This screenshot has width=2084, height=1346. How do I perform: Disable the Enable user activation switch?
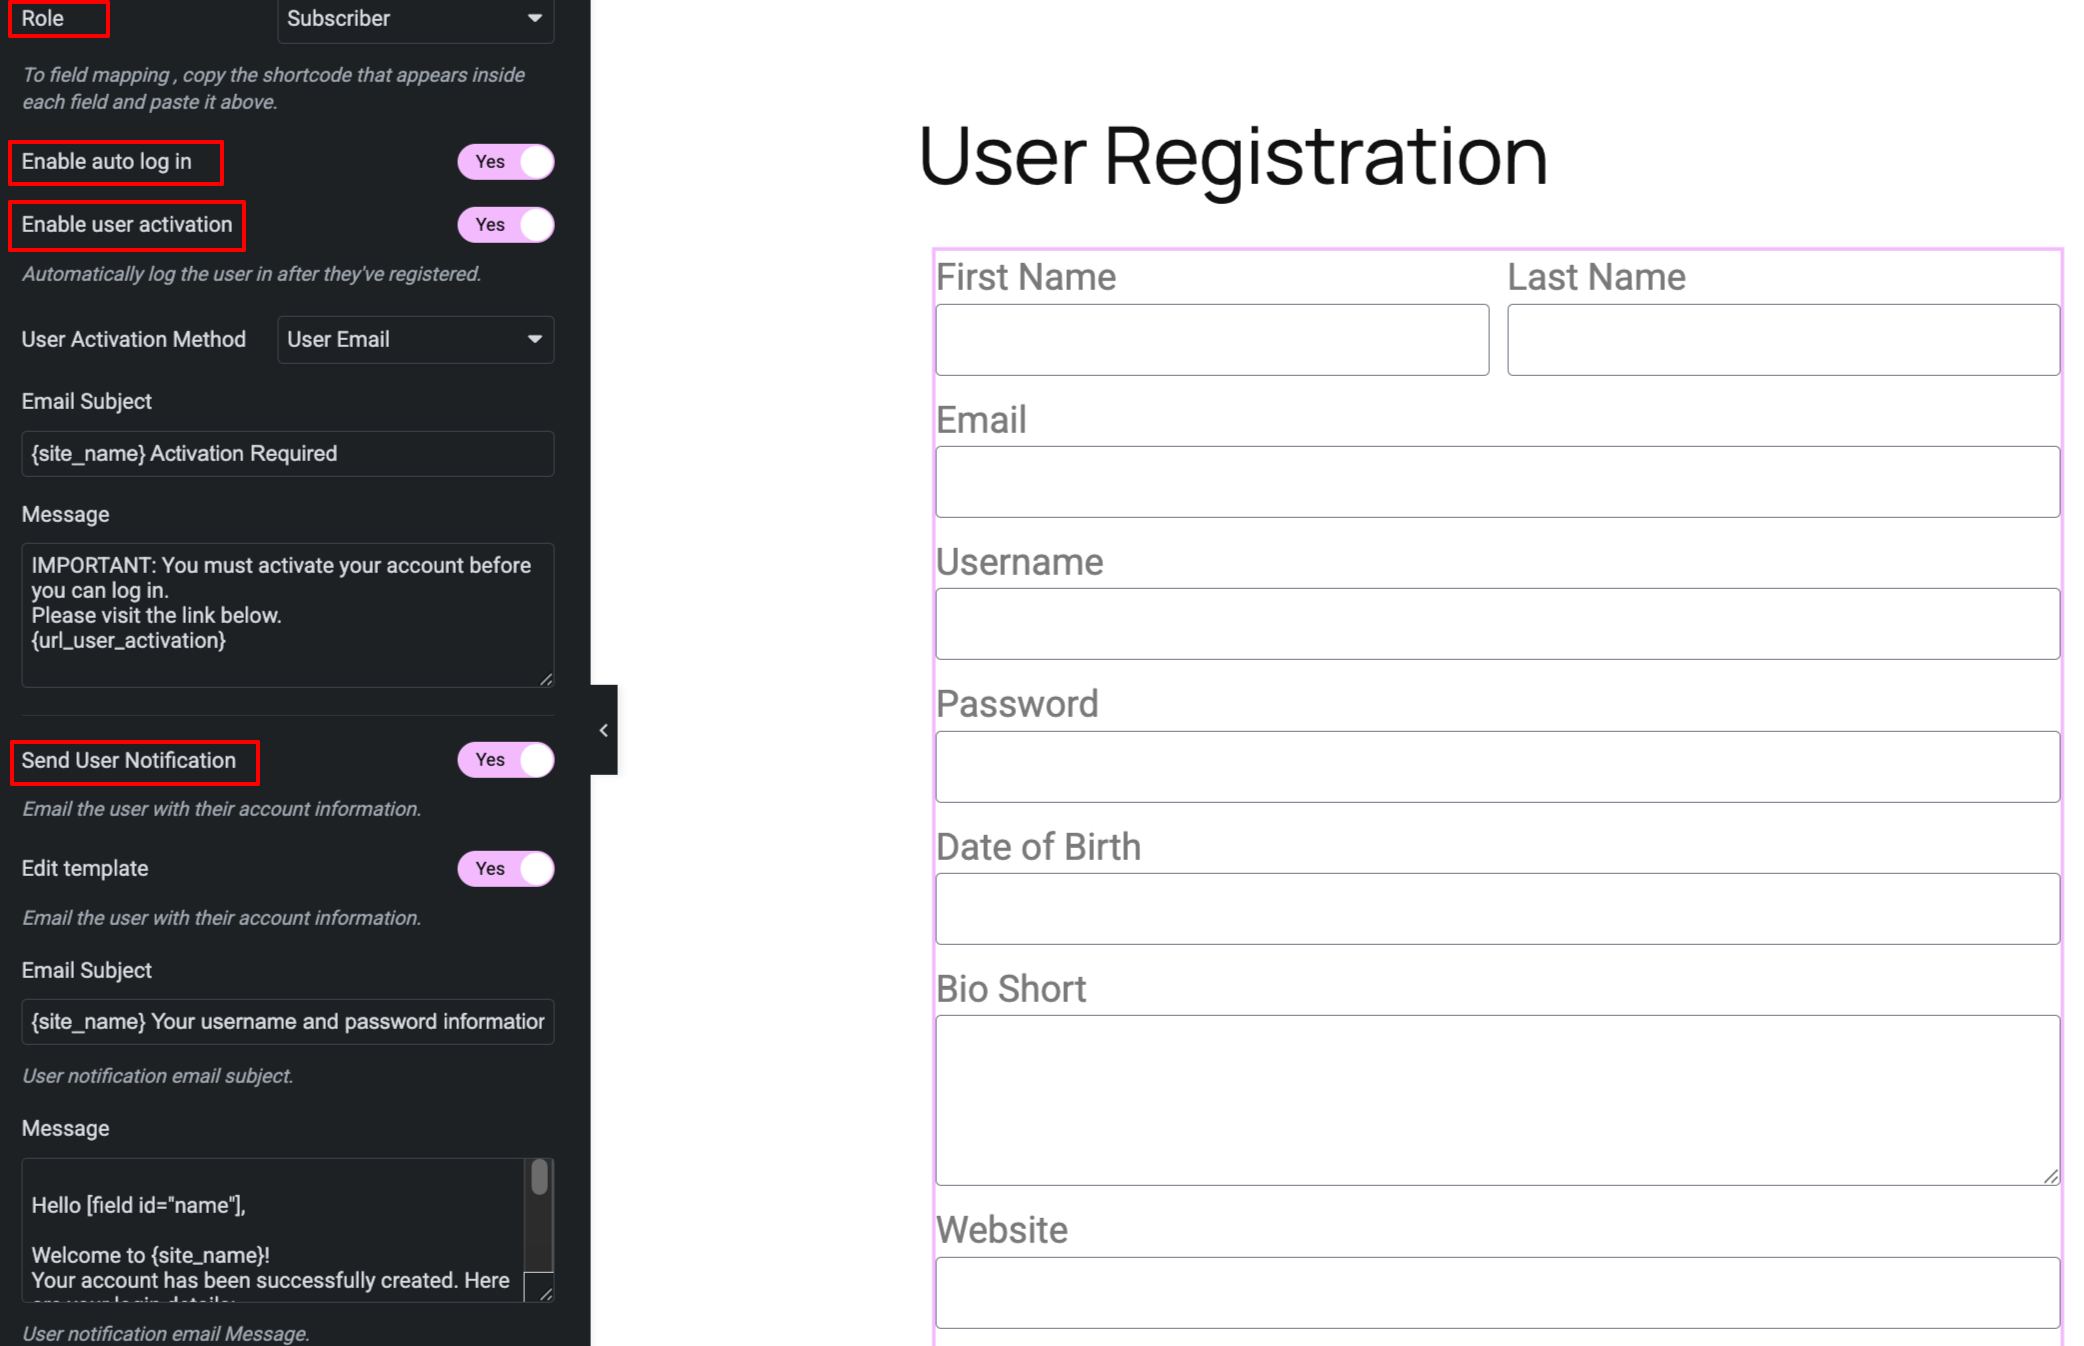pyautogui.click(x=506, y=224)
